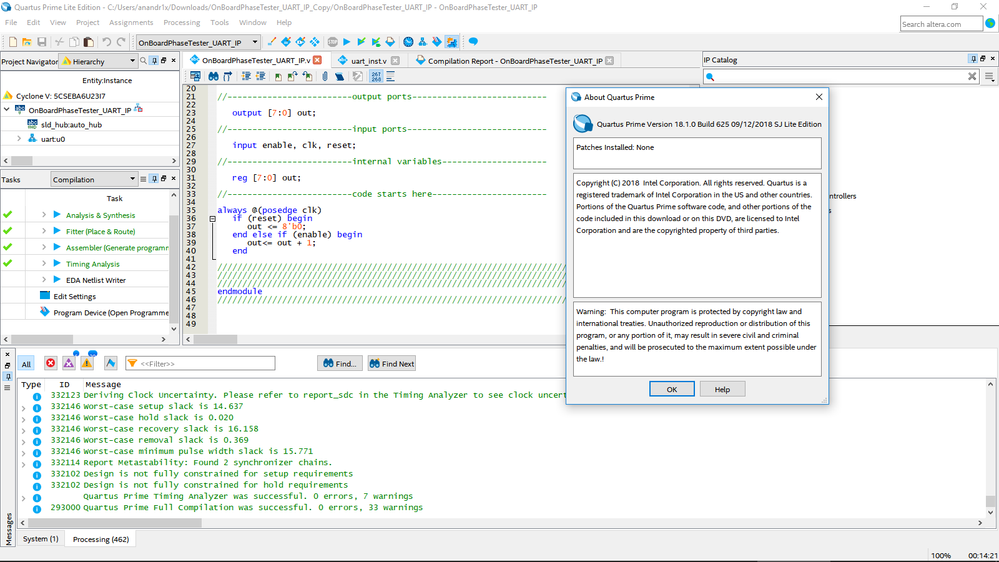Click the Edit Settings task icon
The height and width of the screenshot is (562, 999).
45,296
